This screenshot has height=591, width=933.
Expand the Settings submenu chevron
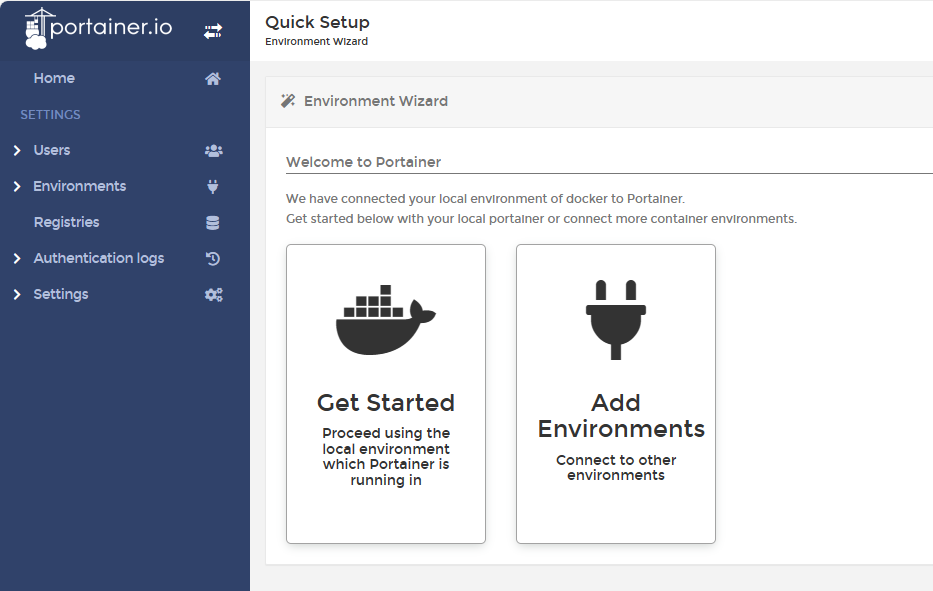(17, 295)
